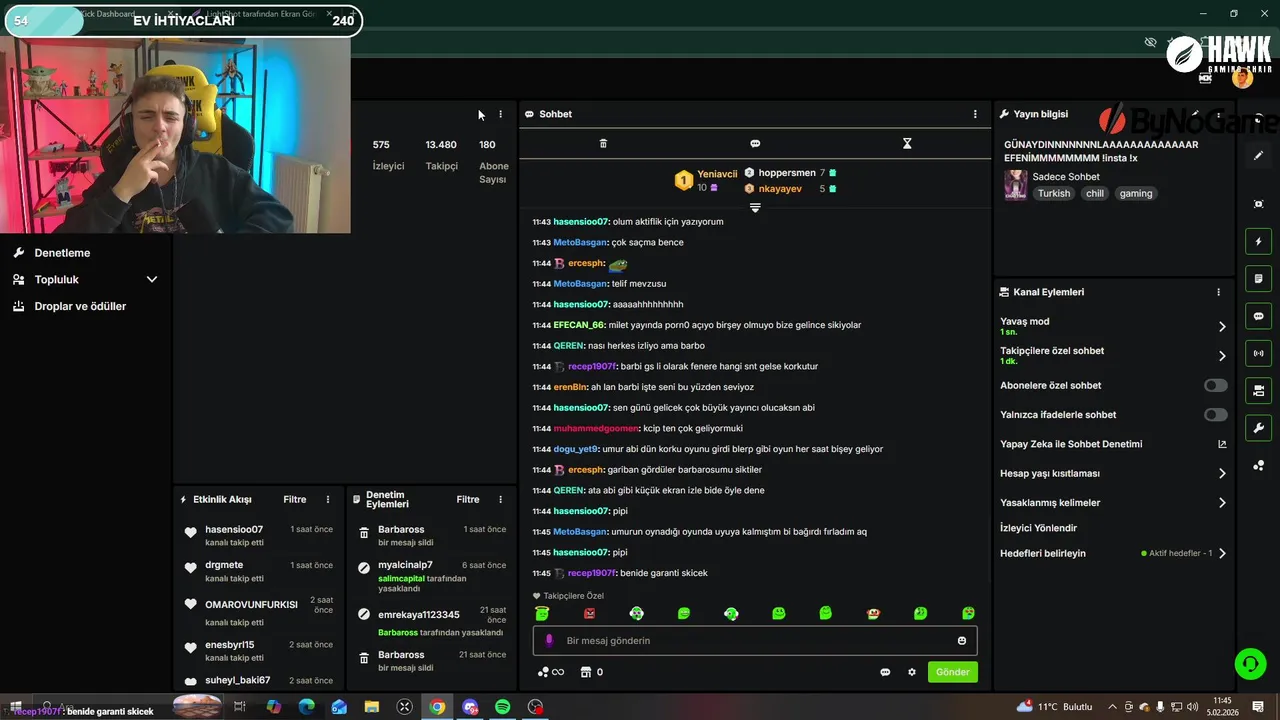The width and height of the screenshot is (1280, 720).
Task: Click the myalcinalp7 moderation entry
Action: point(432,576)
